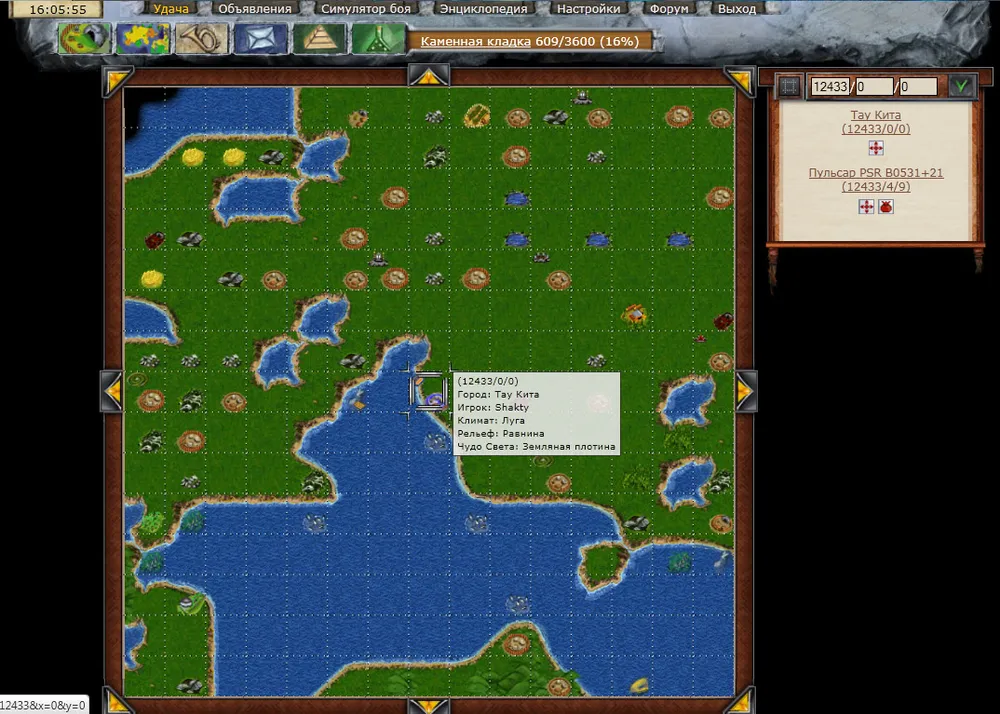Open the Тау Кита (12433/0/0) link
Screen dimensions: 1000x714
pos(876,122)
